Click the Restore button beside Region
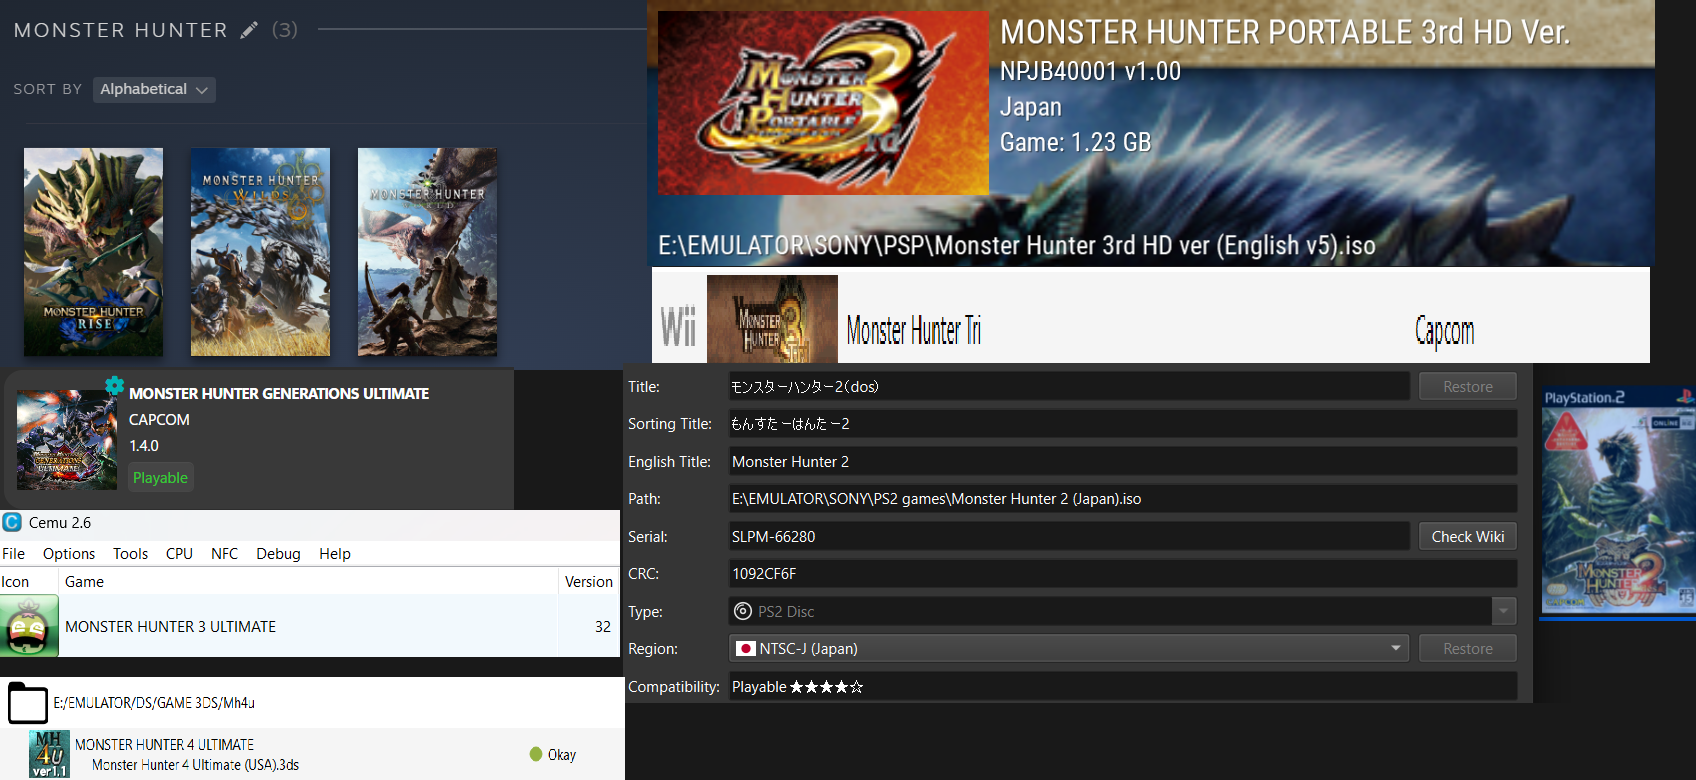Image resolution: width=1696 pixels, height=780 pixels. 1467,649
